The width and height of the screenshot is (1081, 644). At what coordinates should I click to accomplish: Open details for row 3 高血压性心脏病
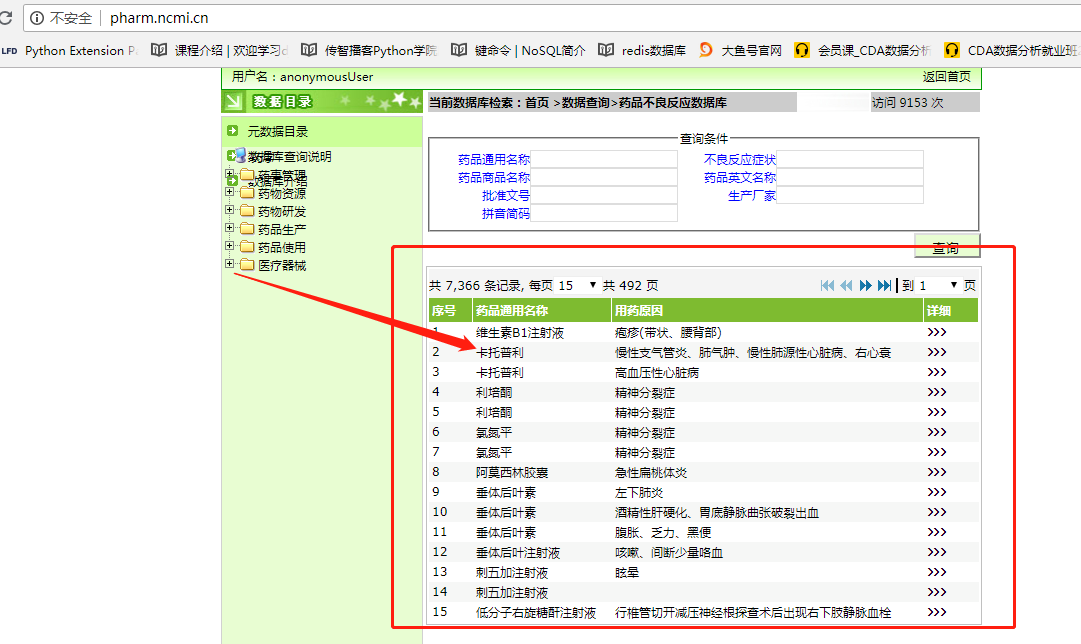tap(937, 372)
